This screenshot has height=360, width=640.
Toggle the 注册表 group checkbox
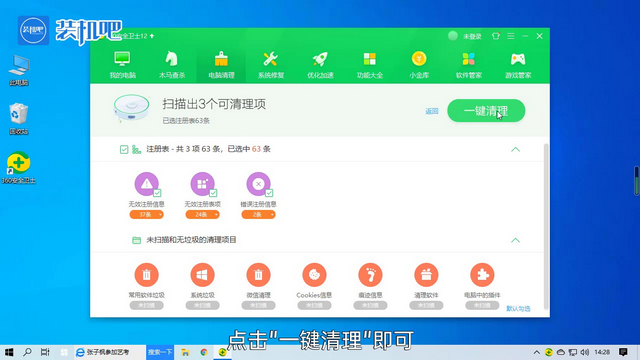(x=124, y=149)
